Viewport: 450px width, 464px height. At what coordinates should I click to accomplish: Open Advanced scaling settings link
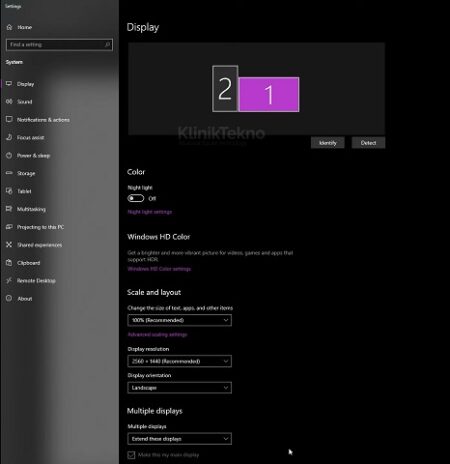157,334
